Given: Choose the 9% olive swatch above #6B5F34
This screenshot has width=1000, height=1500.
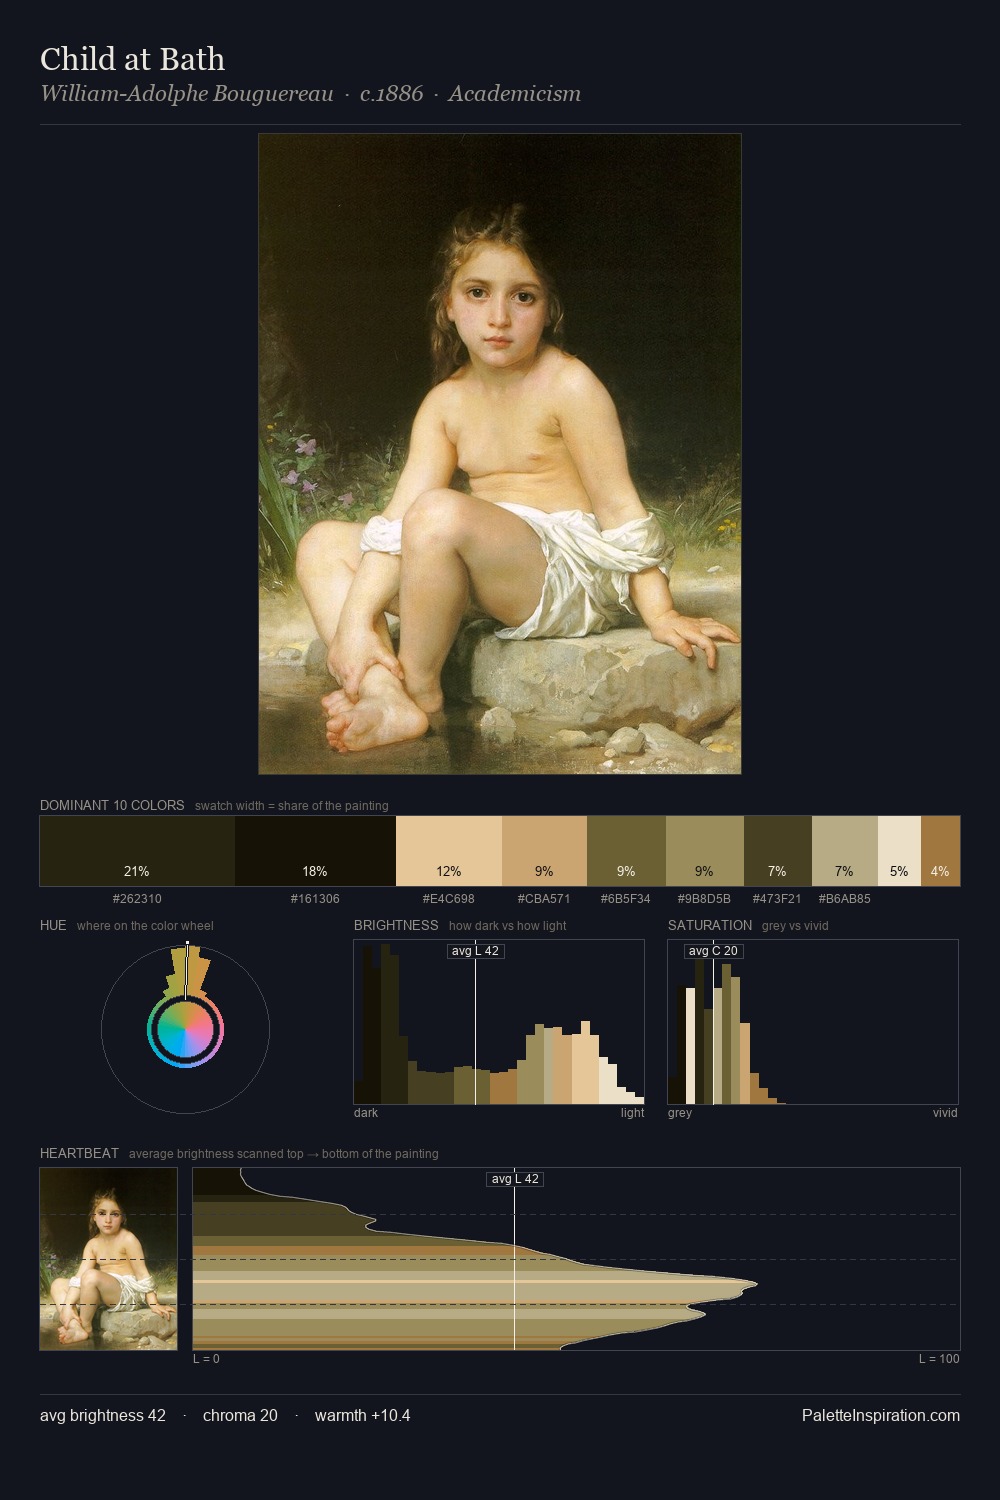Looking at the screenshot, I should point(626,851).
